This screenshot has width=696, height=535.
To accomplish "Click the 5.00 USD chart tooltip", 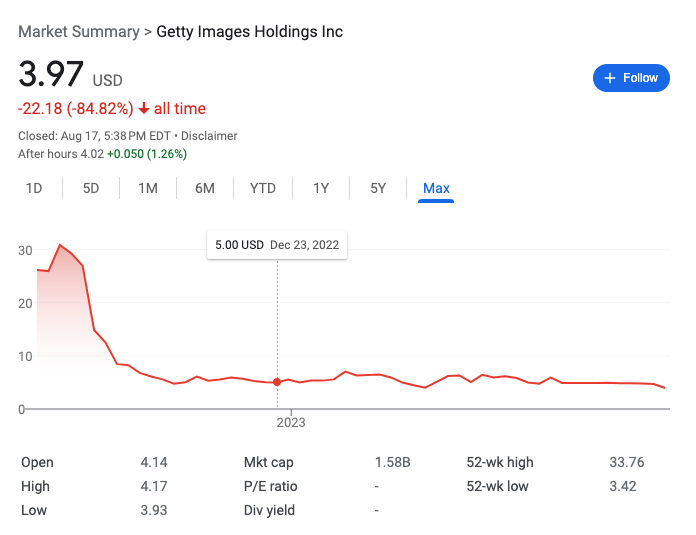I will tap(277, 245).
